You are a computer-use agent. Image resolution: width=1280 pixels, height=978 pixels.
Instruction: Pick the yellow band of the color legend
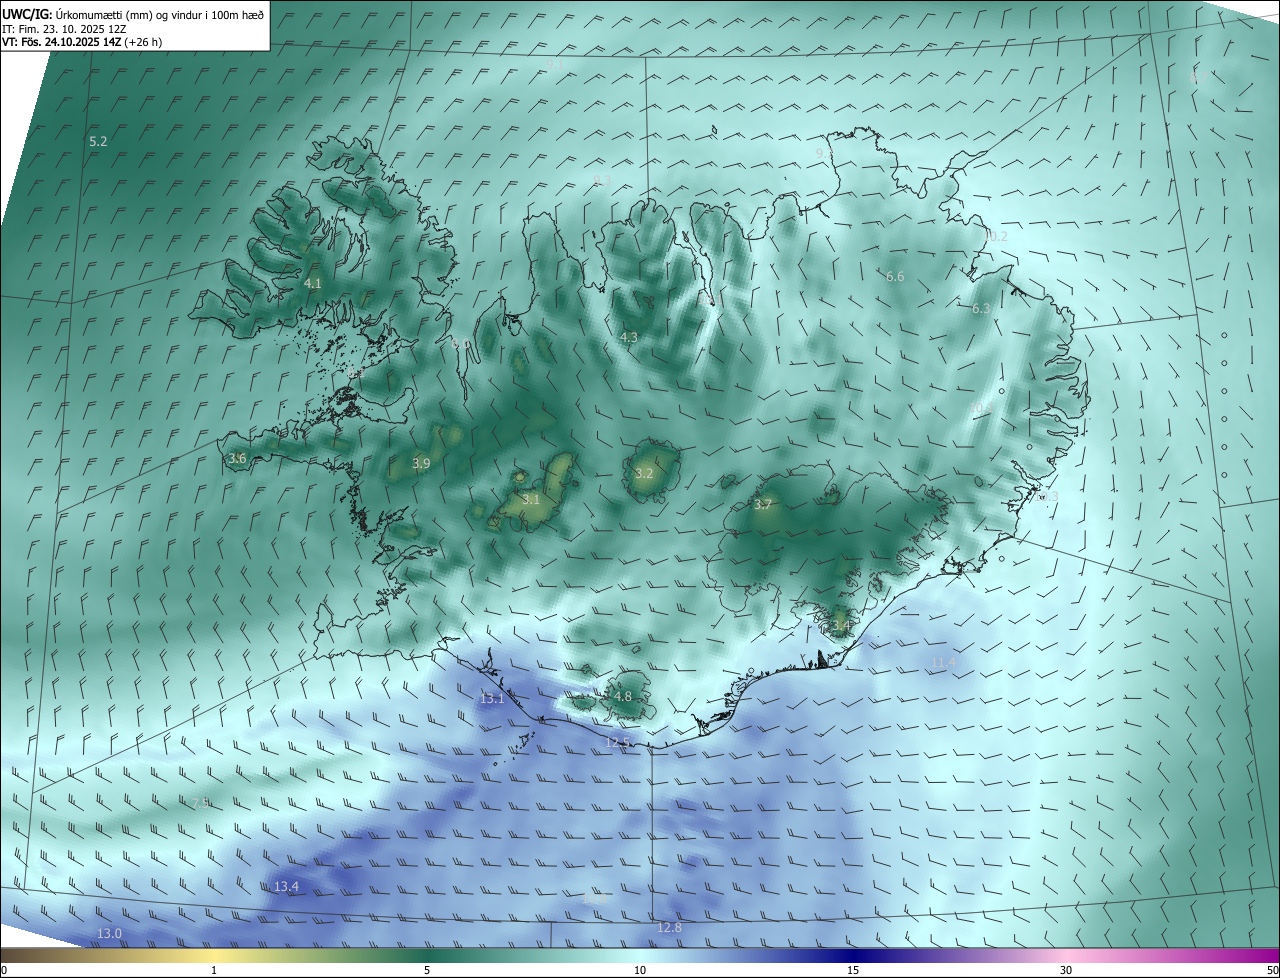(x=214, y=955)
